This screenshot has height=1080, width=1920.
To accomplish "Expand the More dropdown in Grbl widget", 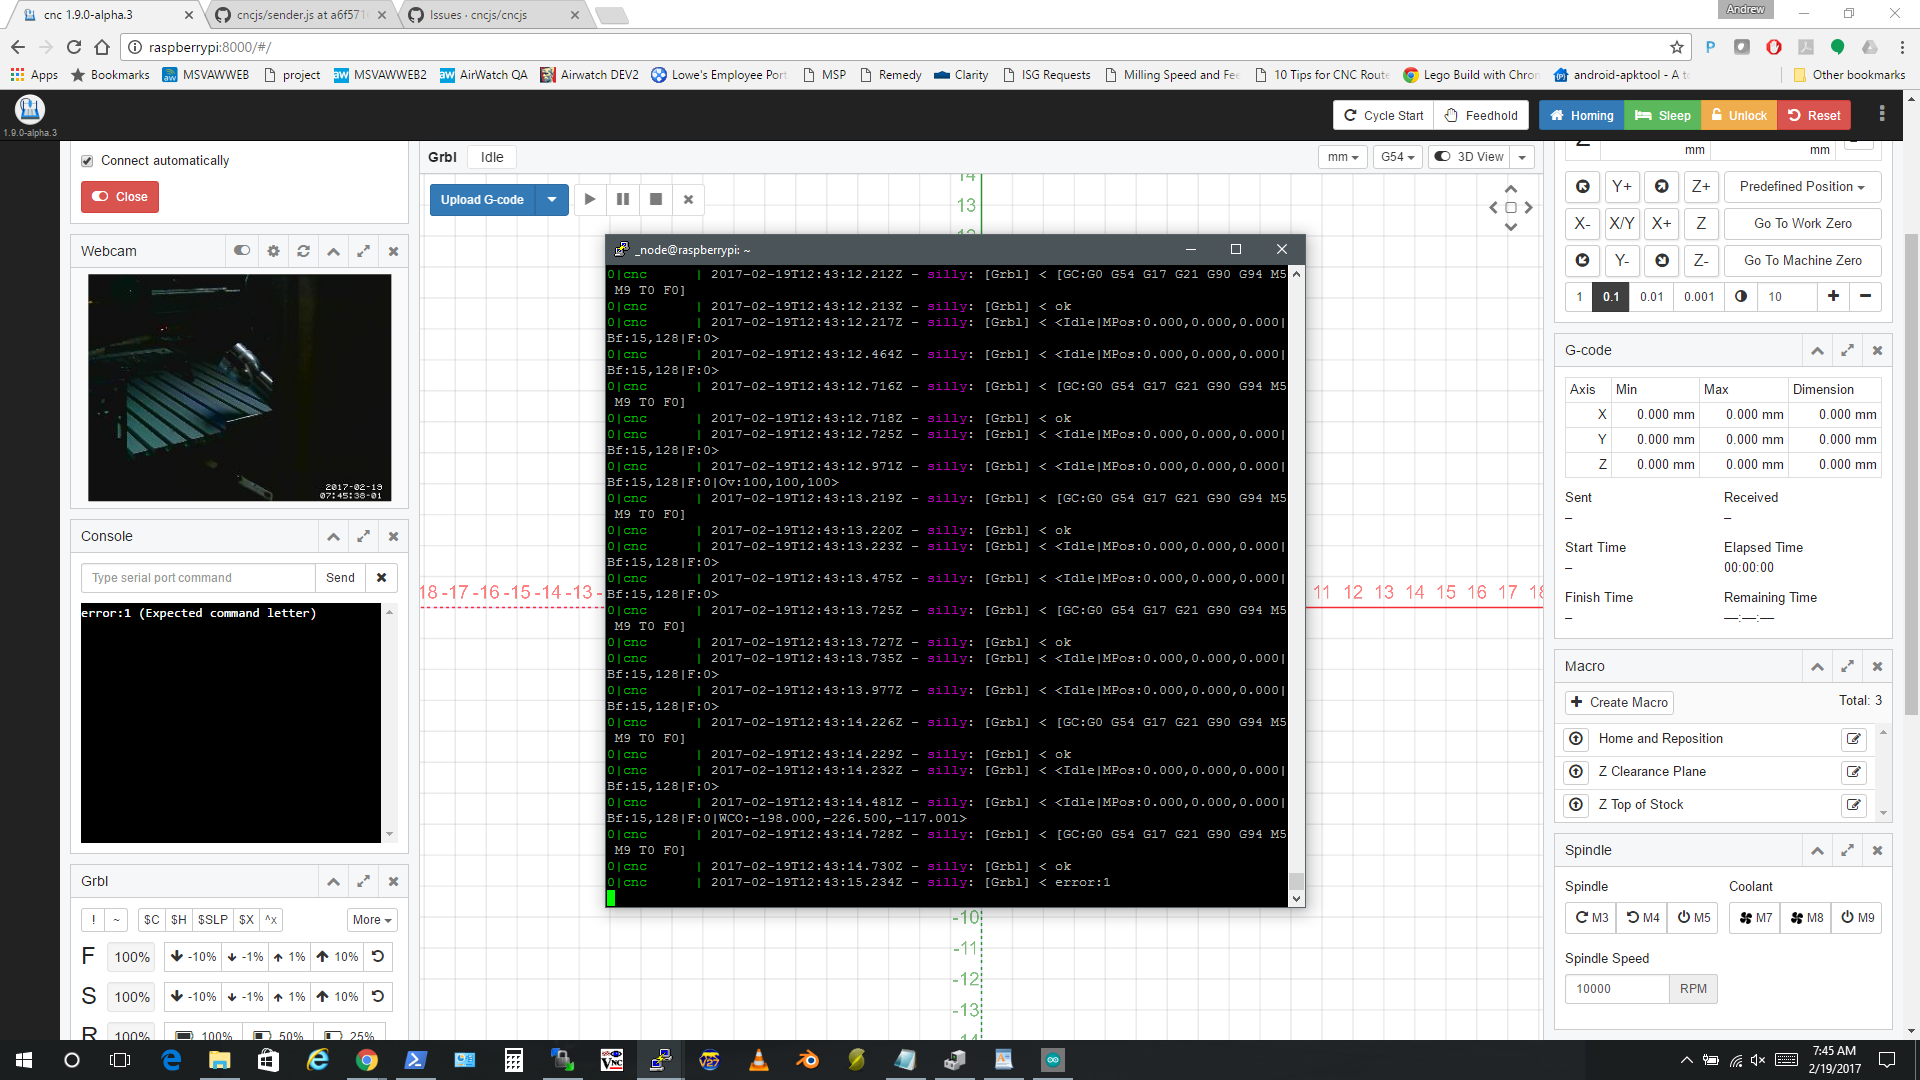I will point(371,920).
